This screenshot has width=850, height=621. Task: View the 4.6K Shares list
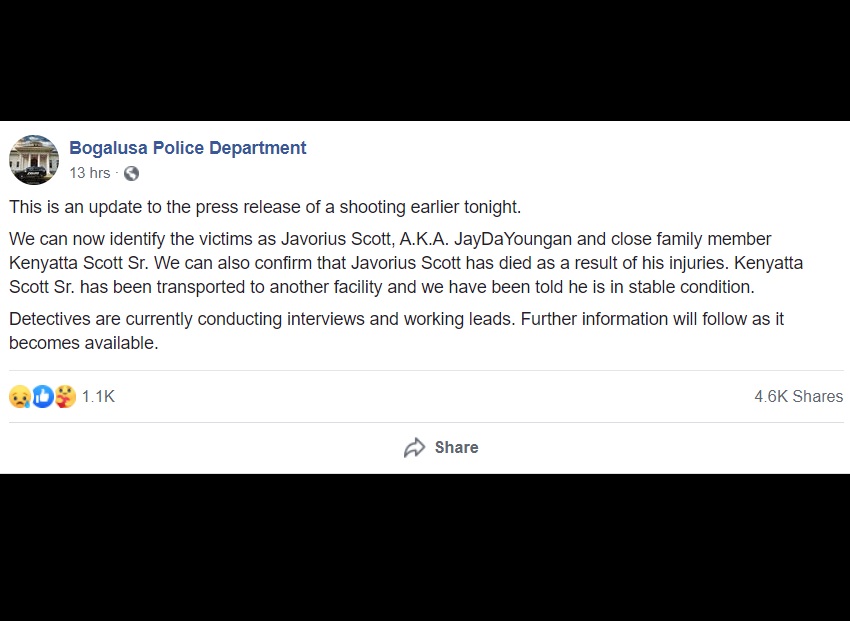(799, 397)
